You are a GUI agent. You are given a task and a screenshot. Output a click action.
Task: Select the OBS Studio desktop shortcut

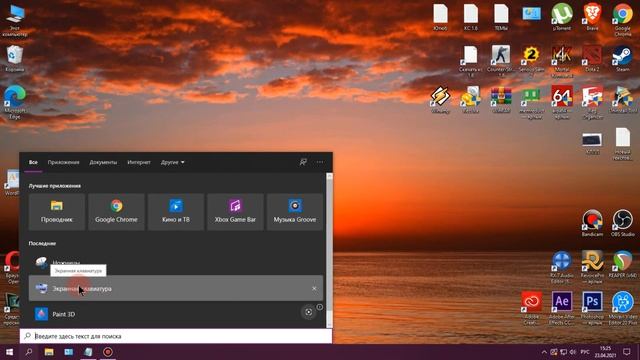pos(622,223)
